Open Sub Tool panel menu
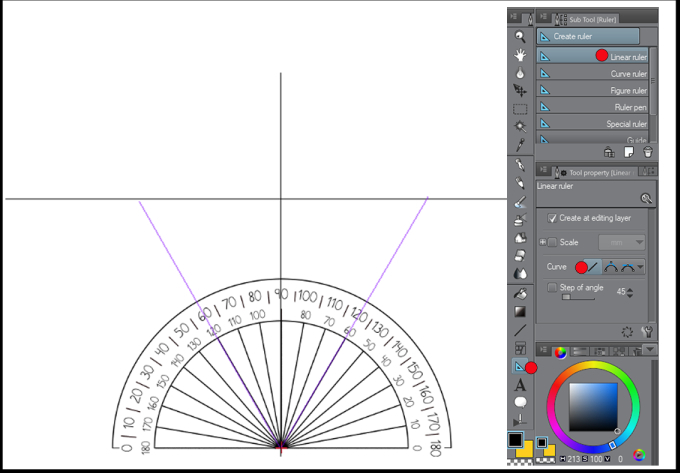The image size is (680, 473). (543, 17)
